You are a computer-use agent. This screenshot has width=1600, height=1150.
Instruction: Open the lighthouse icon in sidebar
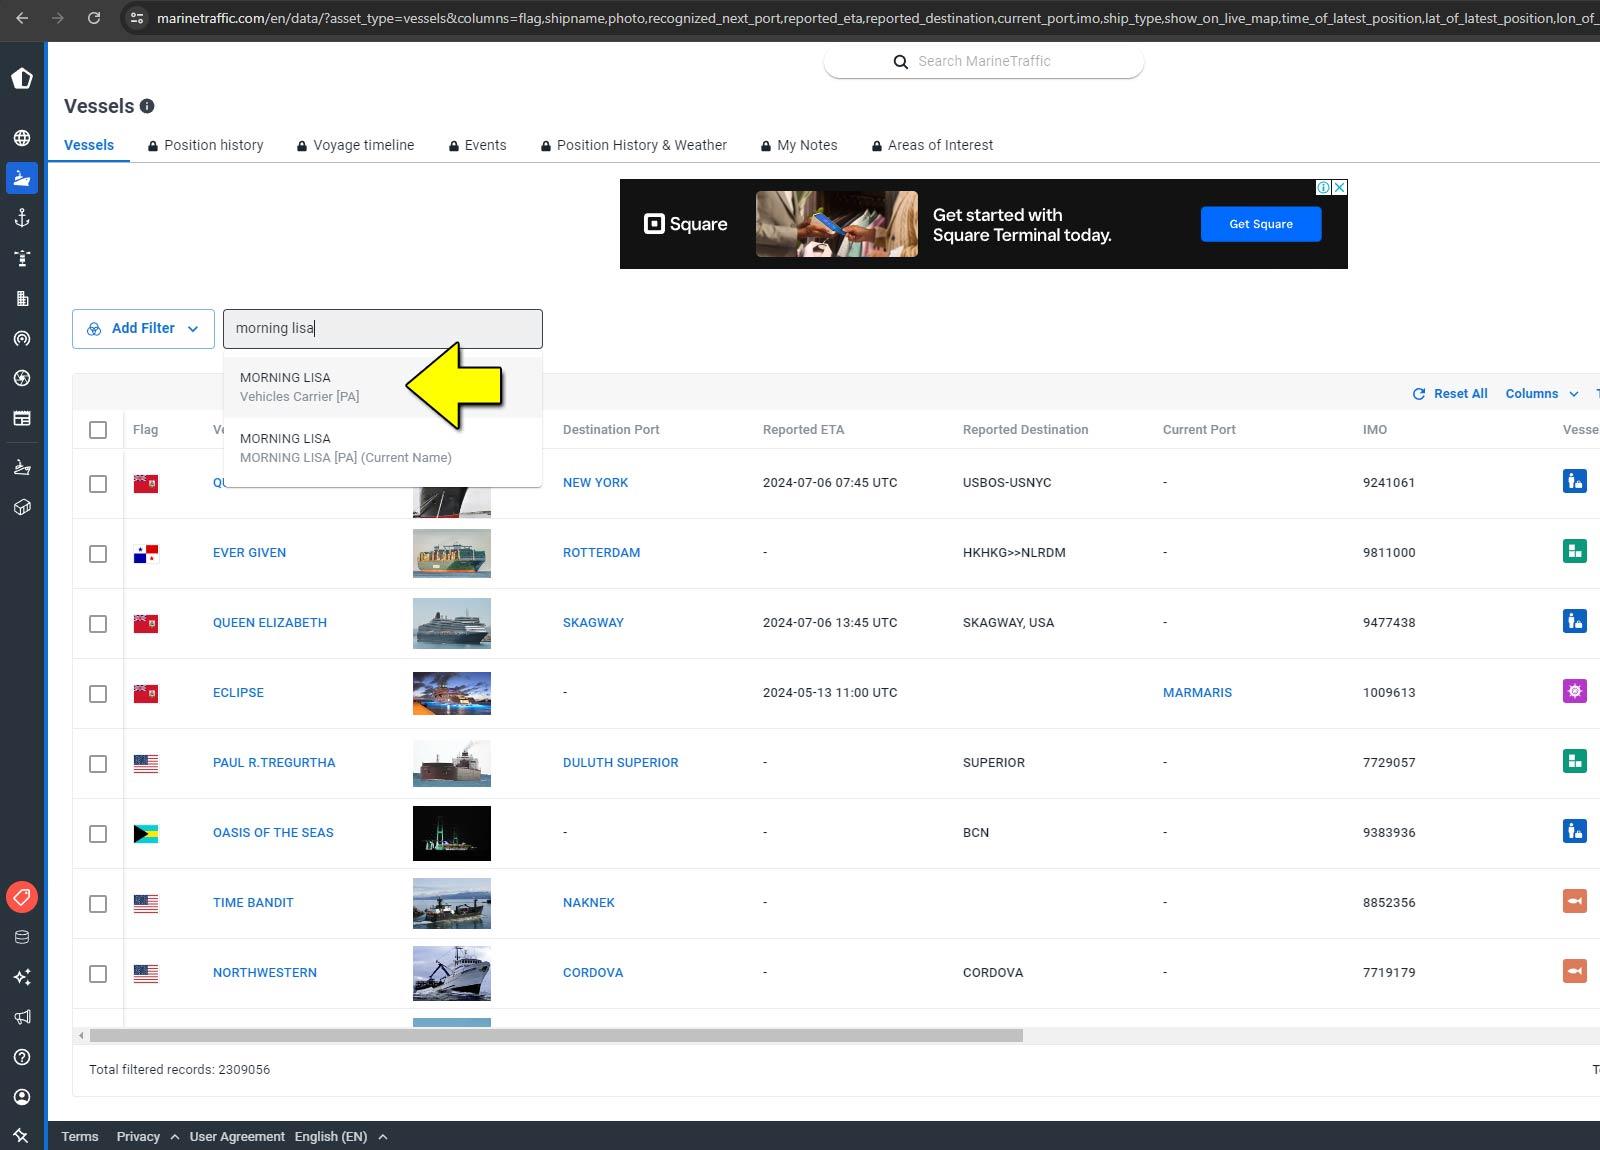coord(22,258)
